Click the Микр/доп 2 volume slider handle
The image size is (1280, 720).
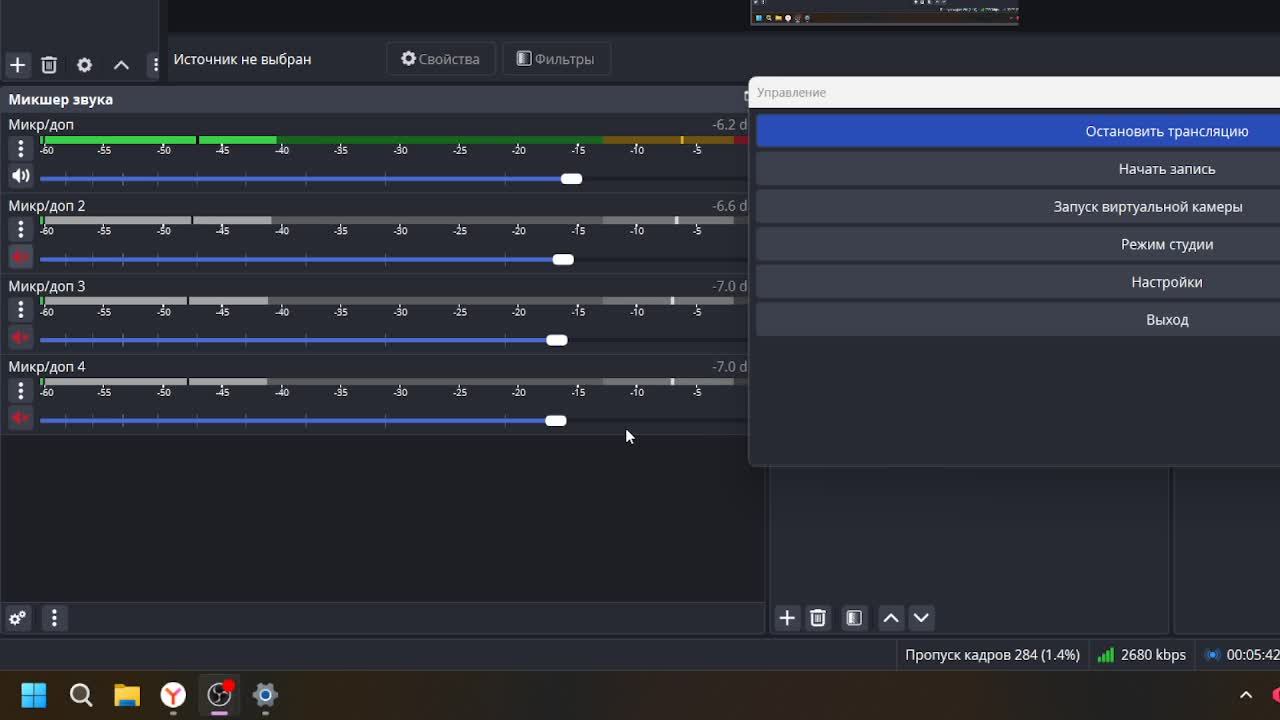click(563, 259)
